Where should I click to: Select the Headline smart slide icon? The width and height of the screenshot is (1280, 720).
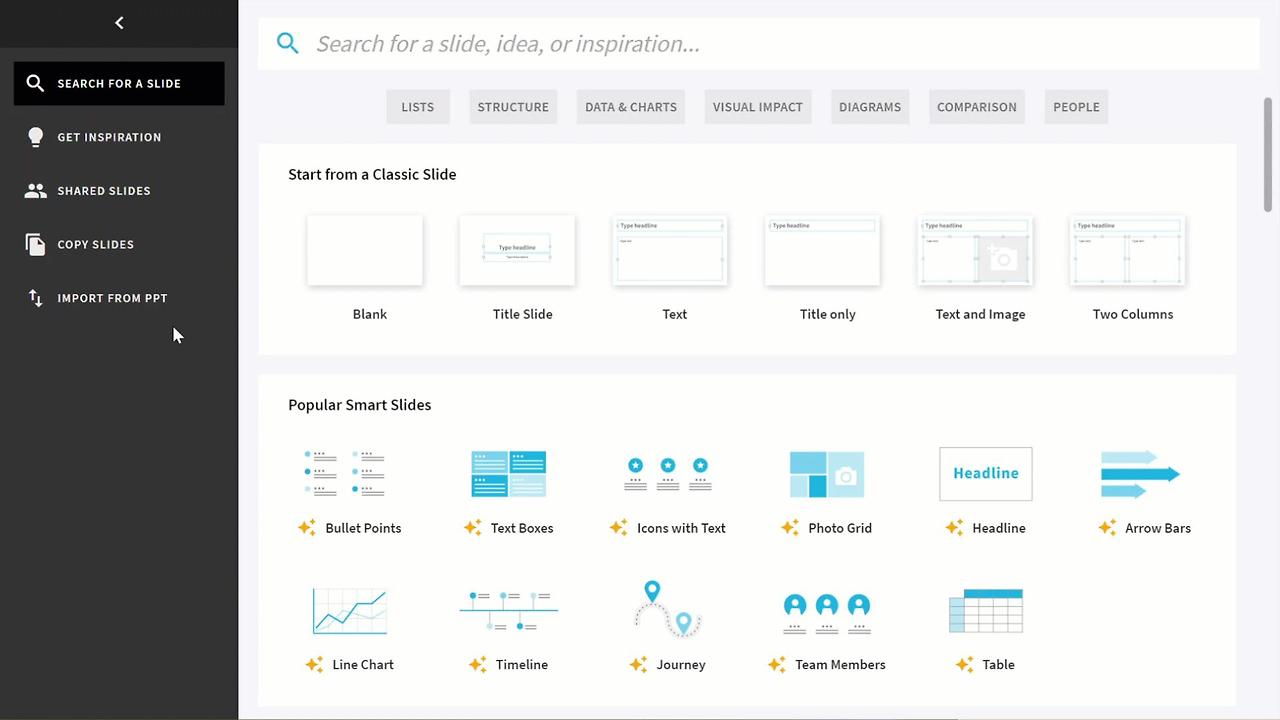point(986,474)
